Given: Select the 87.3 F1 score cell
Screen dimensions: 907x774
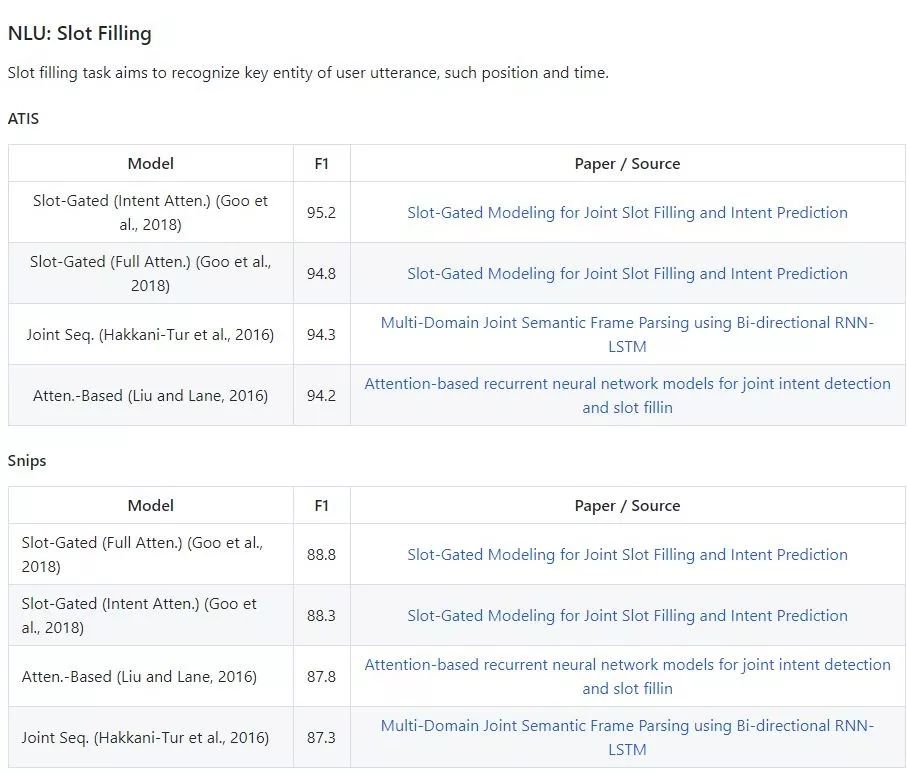Looking at the screenshot, I should (x=321, y=737).
